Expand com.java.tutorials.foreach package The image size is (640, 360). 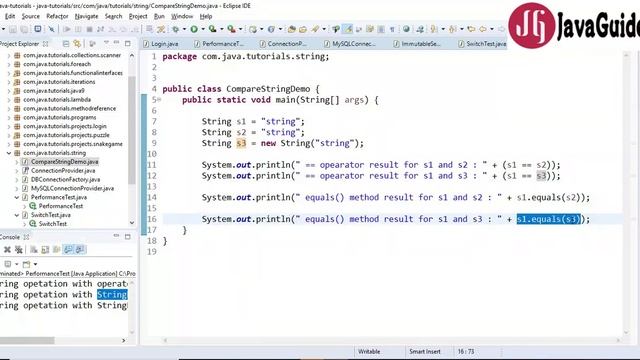[9, 64]
